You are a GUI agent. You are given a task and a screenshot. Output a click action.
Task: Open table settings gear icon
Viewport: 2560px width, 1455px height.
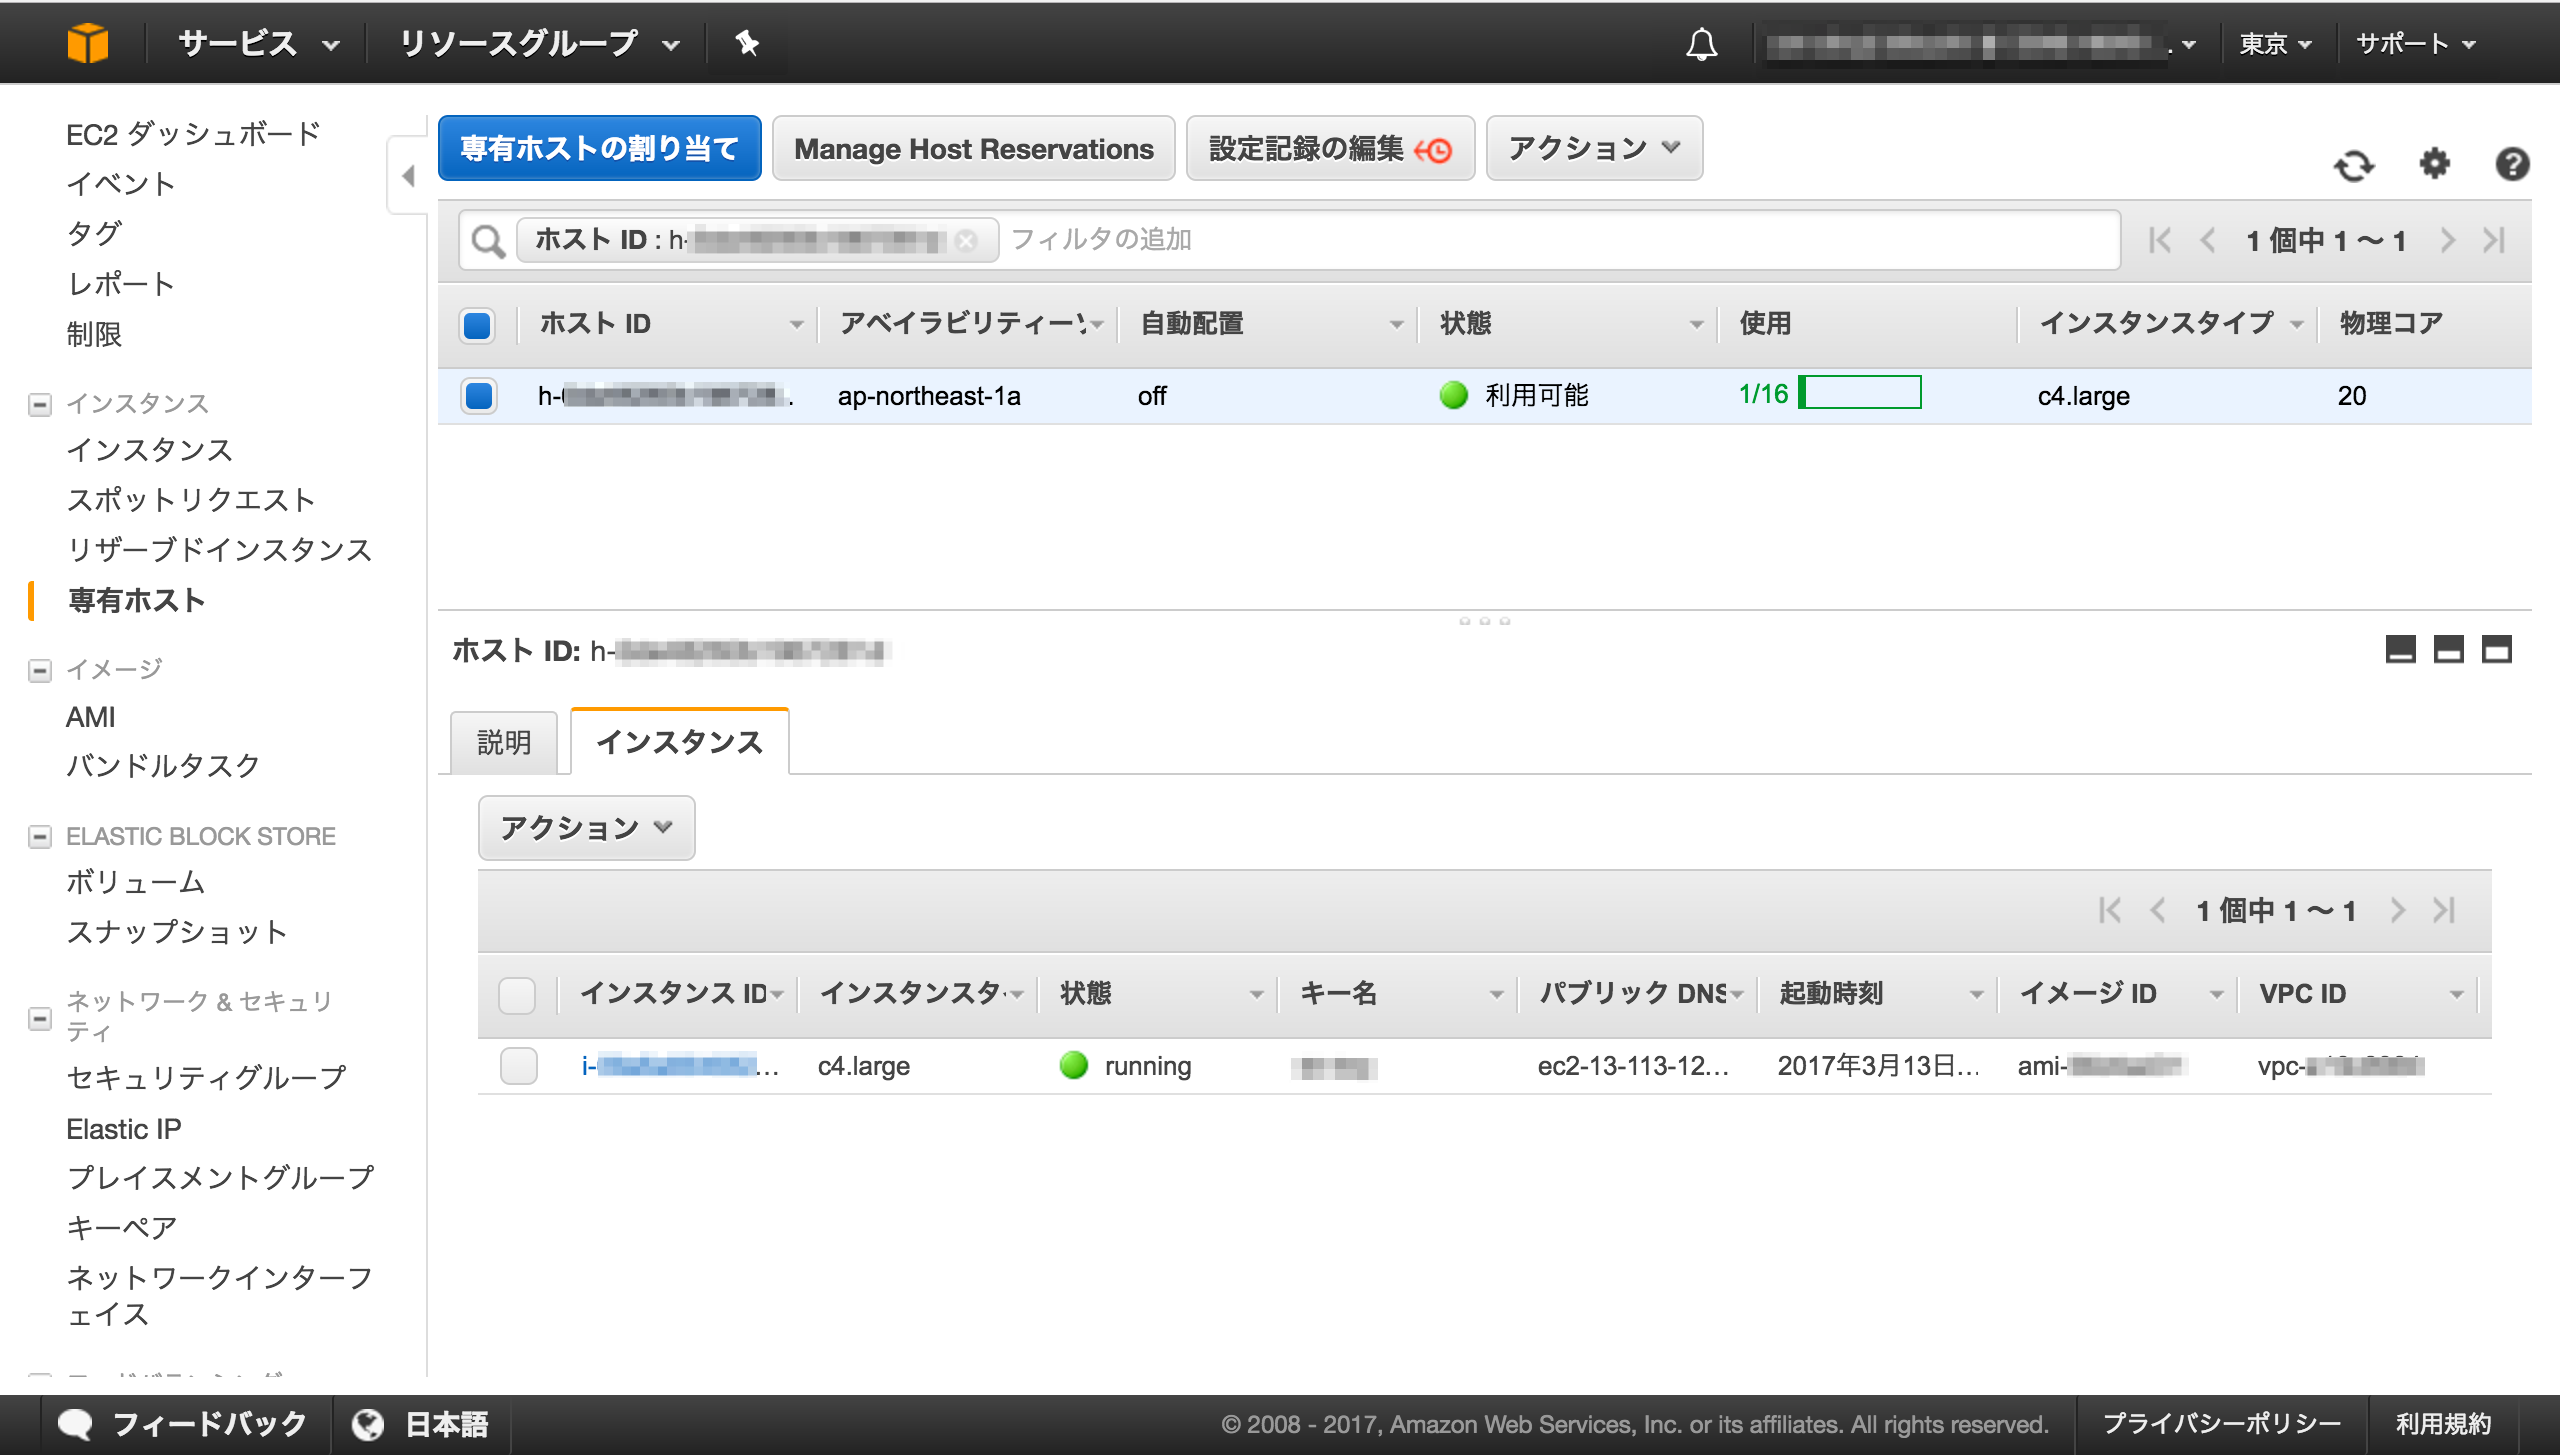(x=2434, y=163)
